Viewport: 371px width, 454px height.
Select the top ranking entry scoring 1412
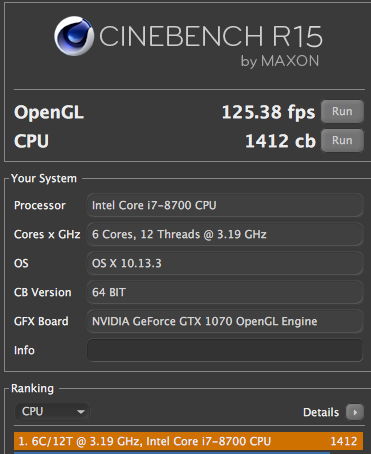tap(188, 441)
